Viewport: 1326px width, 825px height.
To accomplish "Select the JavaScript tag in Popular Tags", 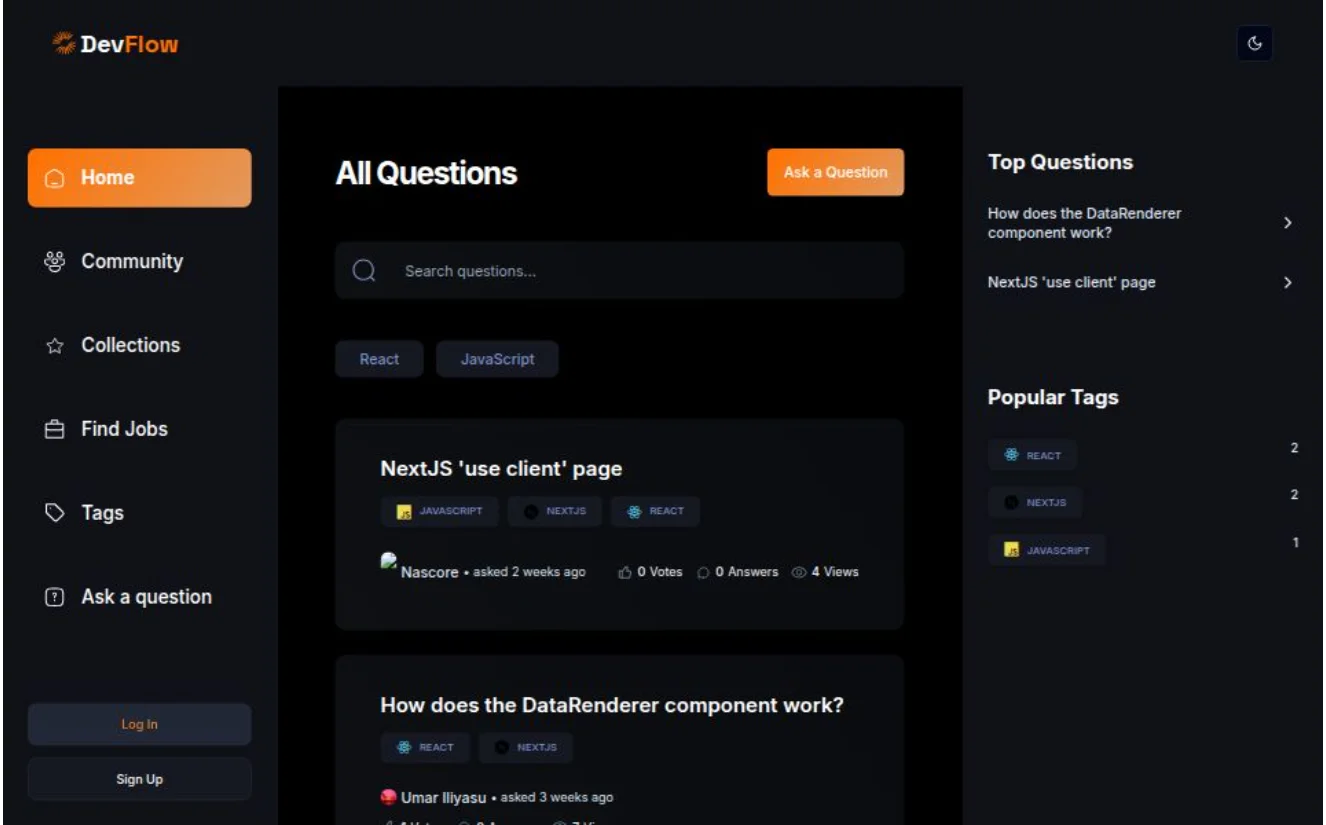I will click(x=1046, y=550).
